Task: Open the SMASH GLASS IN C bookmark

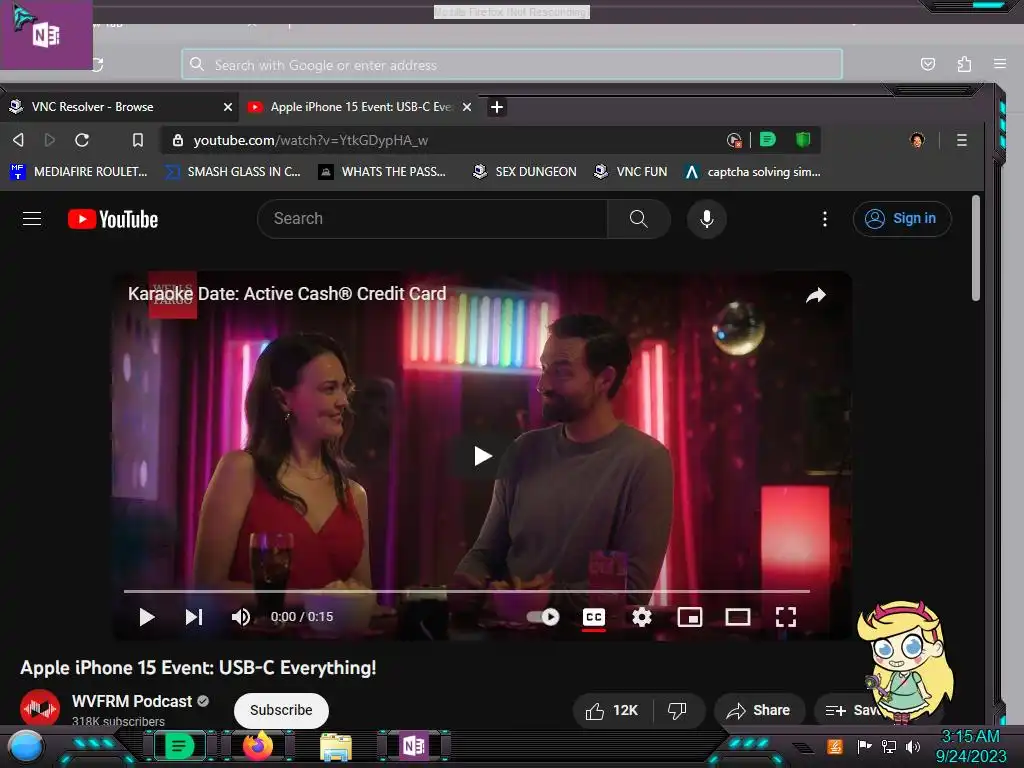Action: click(232, 172)
